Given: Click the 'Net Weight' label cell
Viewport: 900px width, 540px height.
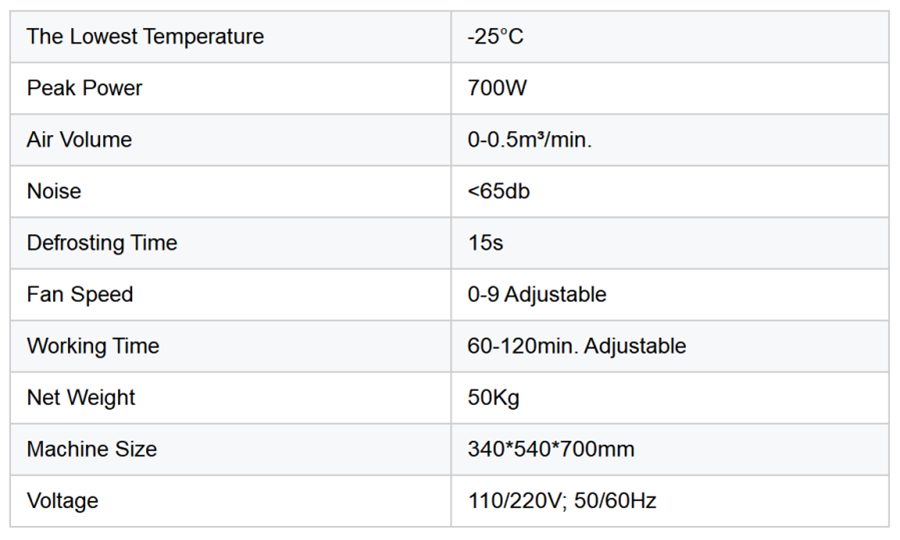Looking at the screenshot, I should pyautogui.click(x=81, y=398).
